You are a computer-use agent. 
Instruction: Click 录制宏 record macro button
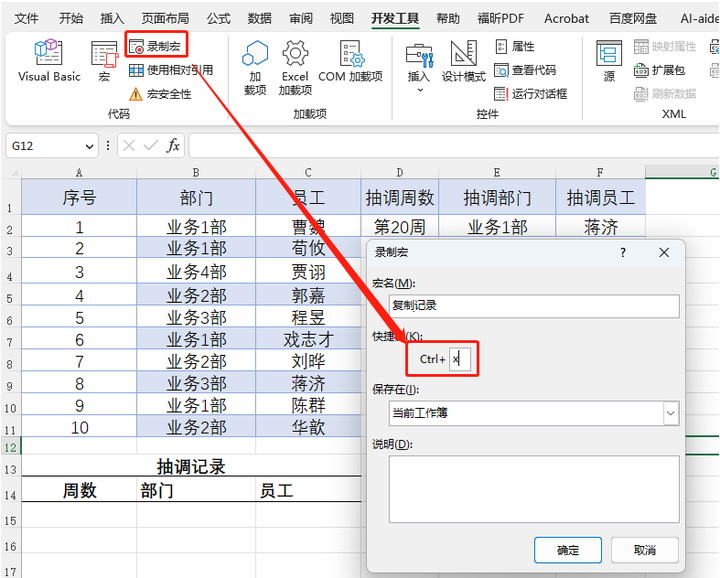pyautogui.click(x=155, y=46)
